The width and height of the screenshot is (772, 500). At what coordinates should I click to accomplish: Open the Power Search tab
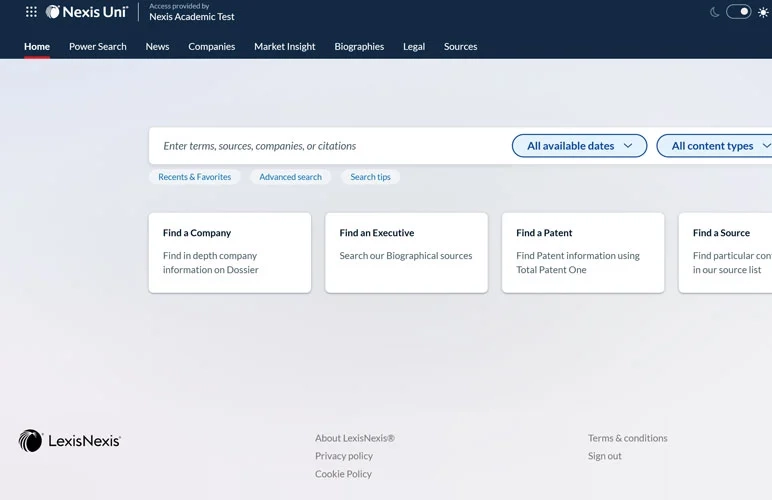[97, 46]
